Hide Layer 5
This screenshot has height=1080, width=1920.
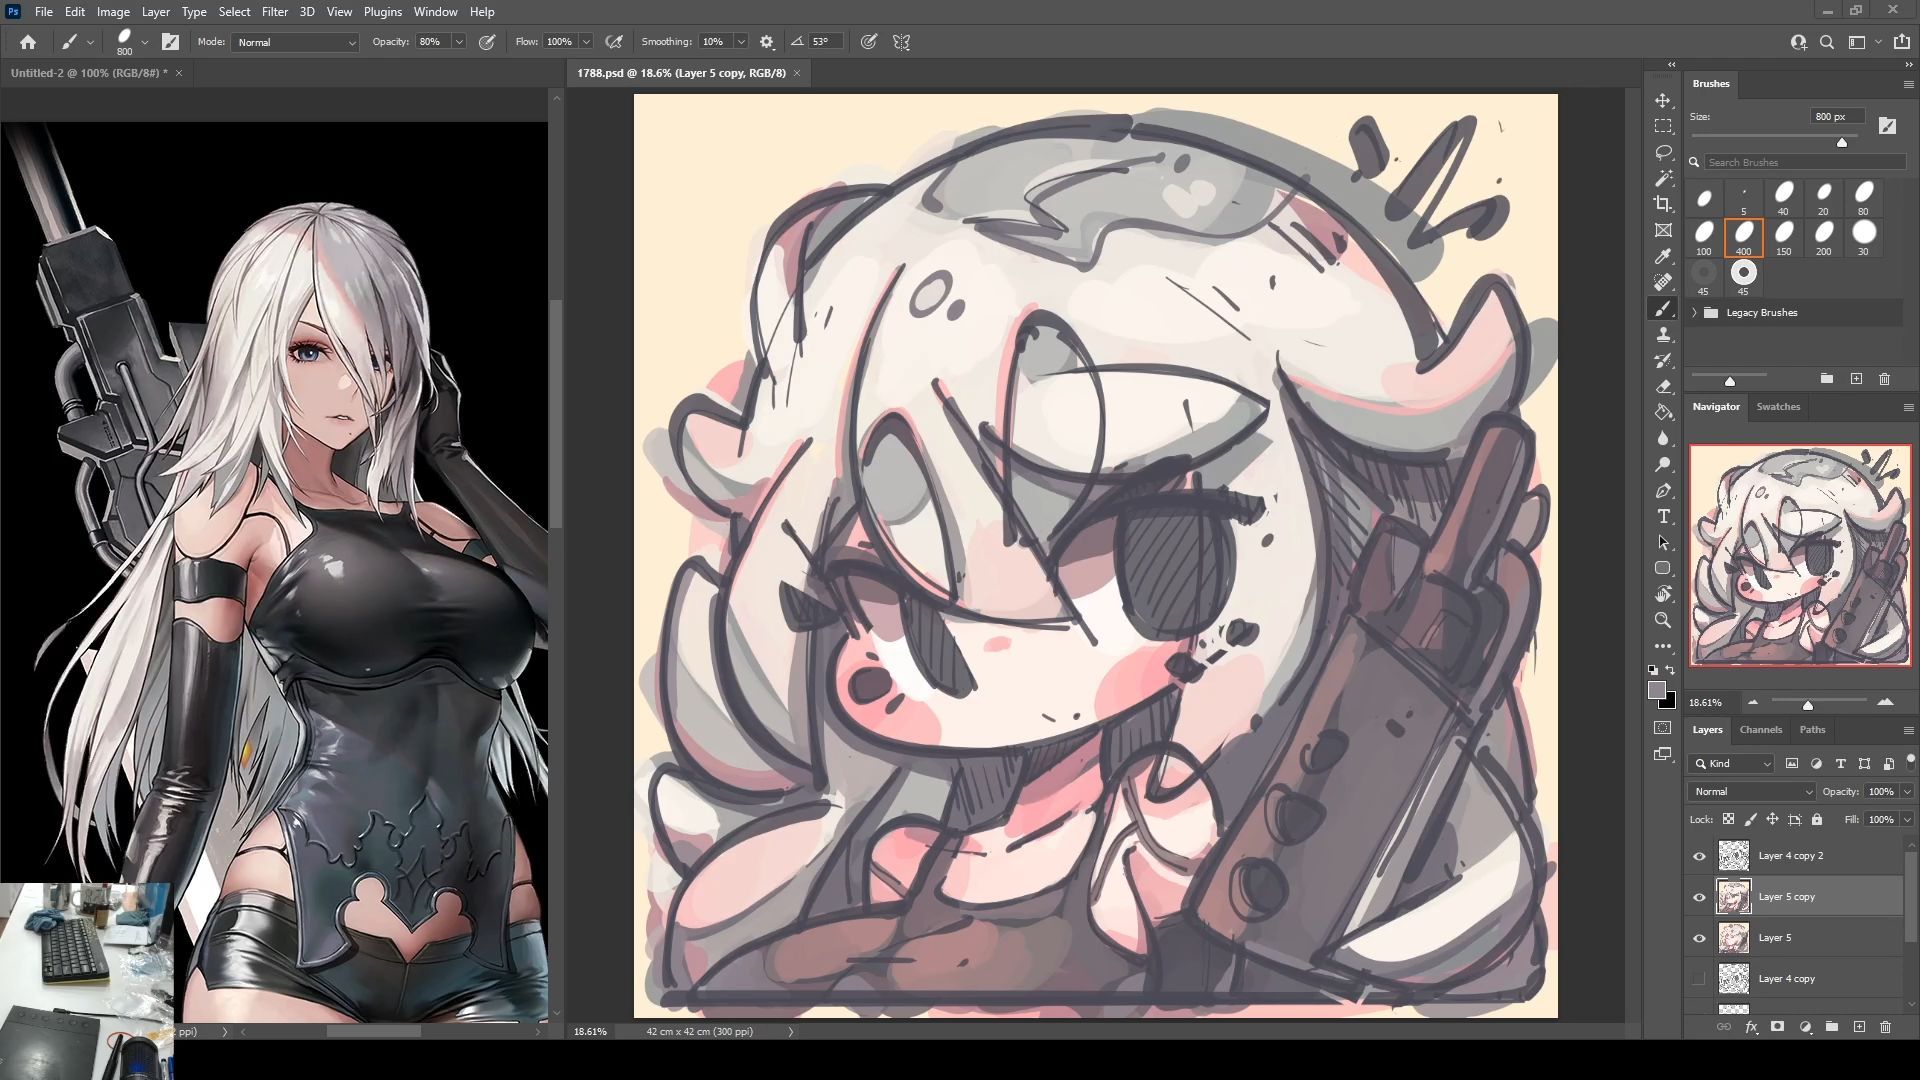pos(1699,938)
